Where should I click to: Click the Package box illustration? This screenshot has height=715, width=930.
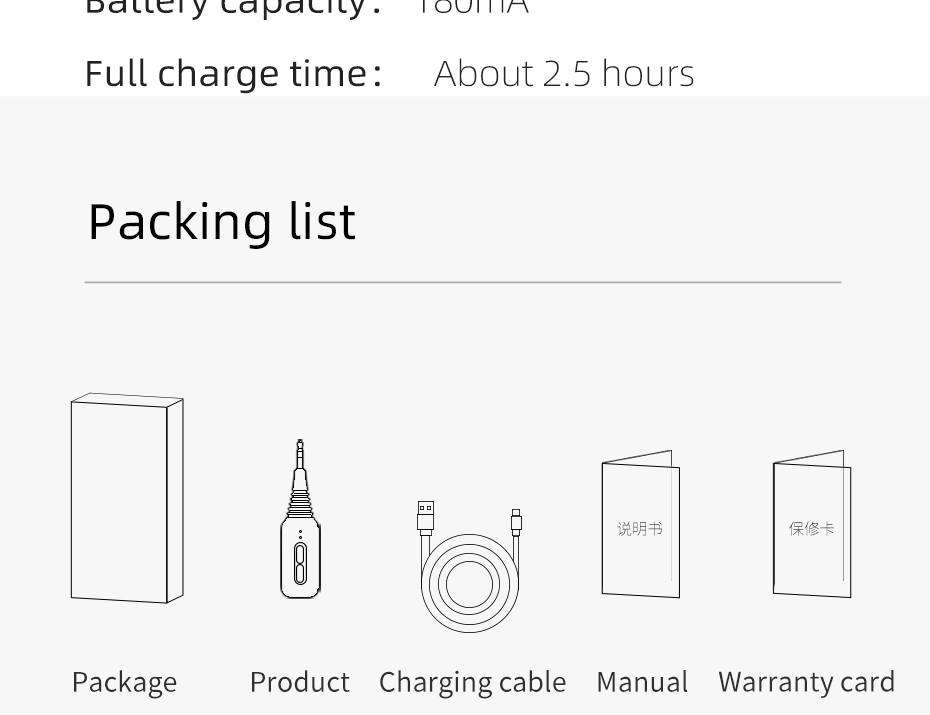[x=127, y=498]
